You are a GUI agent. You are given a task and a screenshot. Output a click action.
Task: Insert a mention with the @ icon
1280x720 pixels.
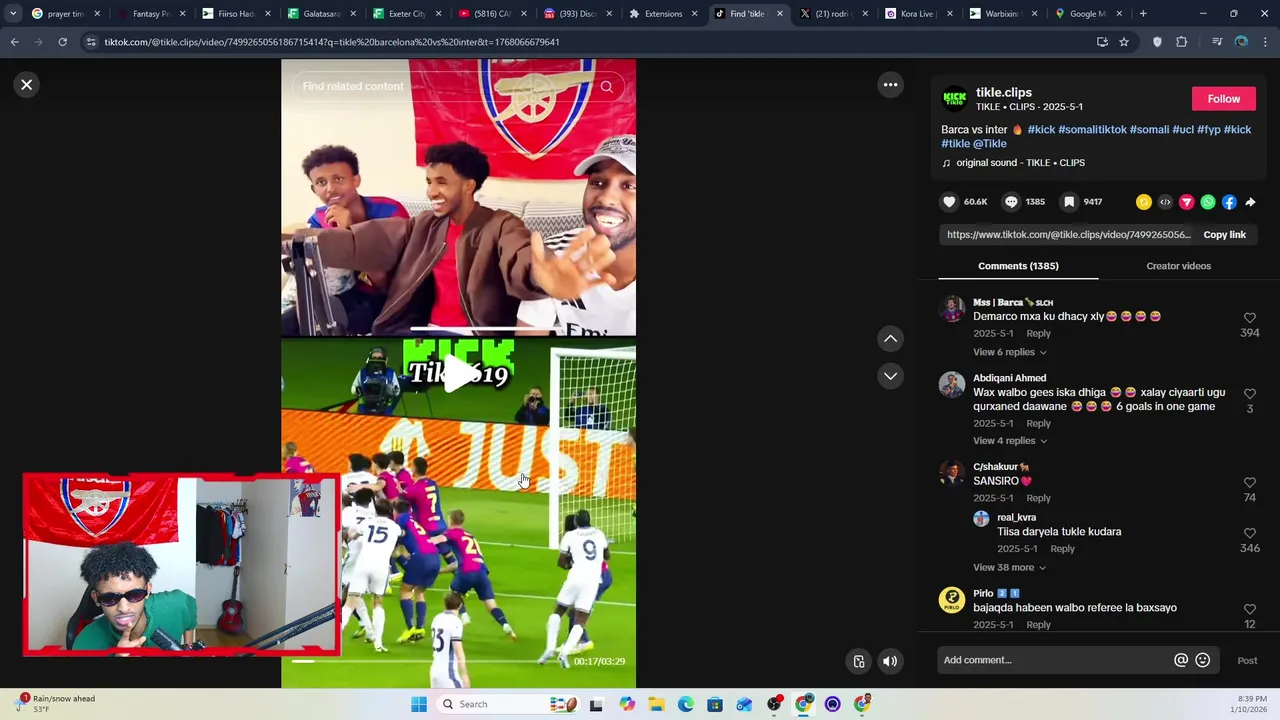1181,660
